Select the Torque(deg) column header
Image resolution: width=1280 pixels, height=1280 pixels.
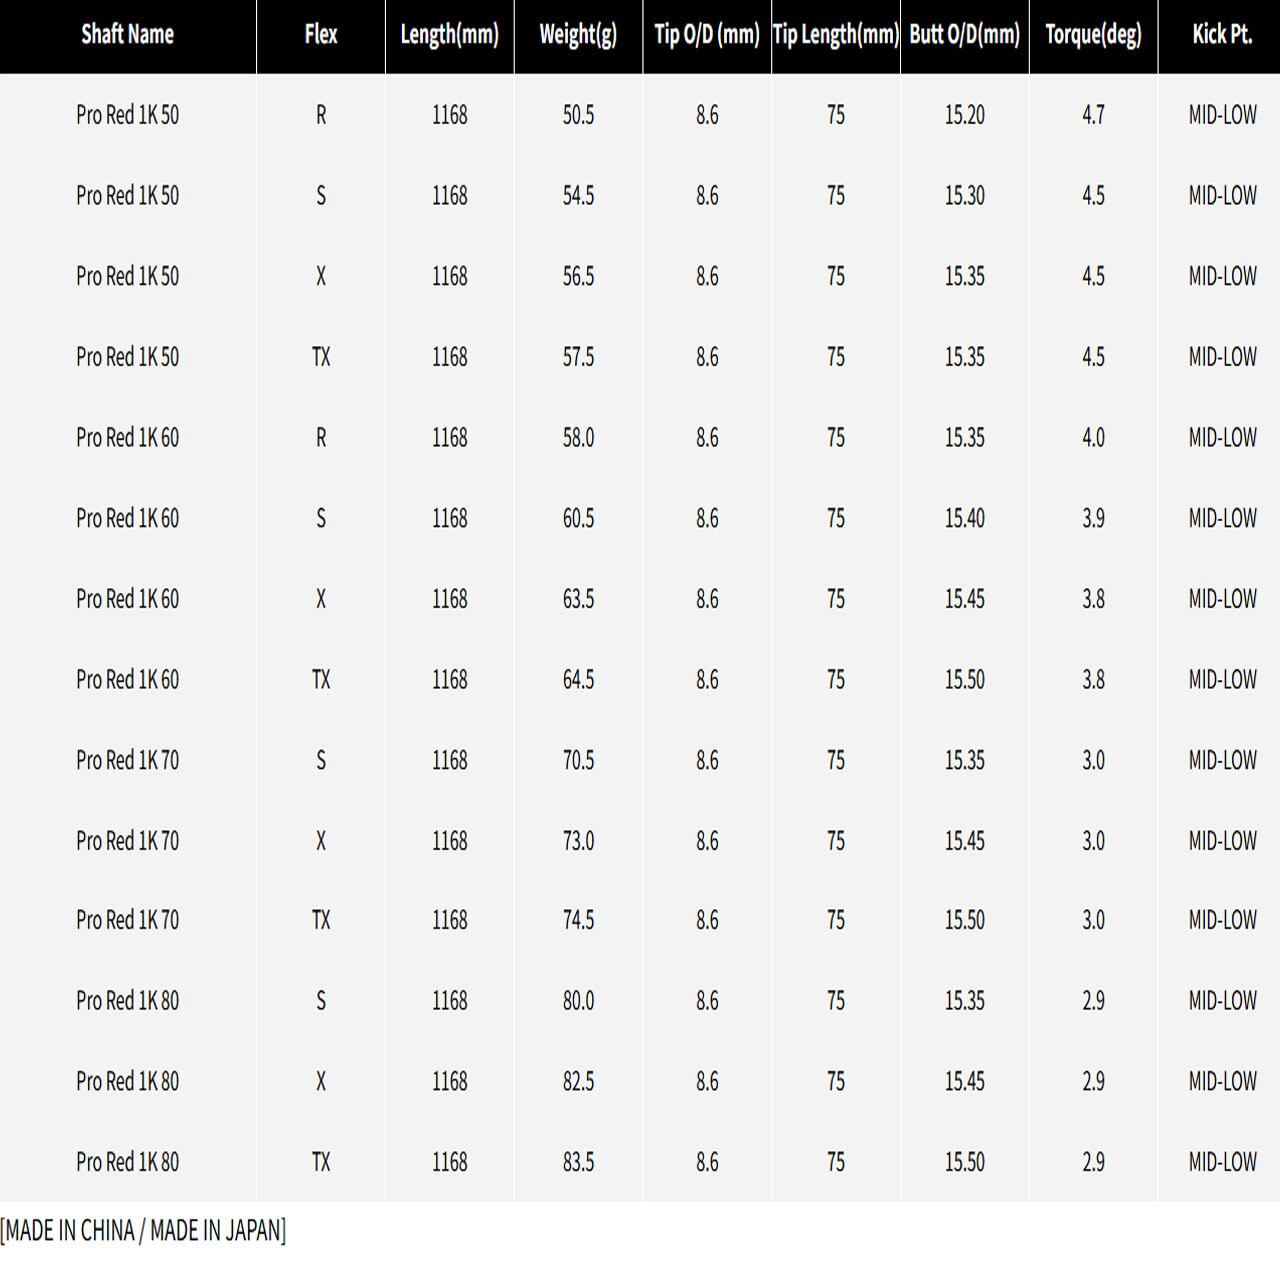(1093, 34)
